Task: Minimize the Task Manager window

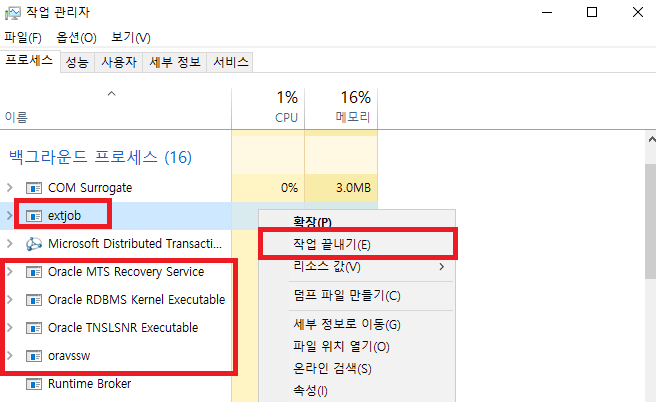Action: (547, 13)
